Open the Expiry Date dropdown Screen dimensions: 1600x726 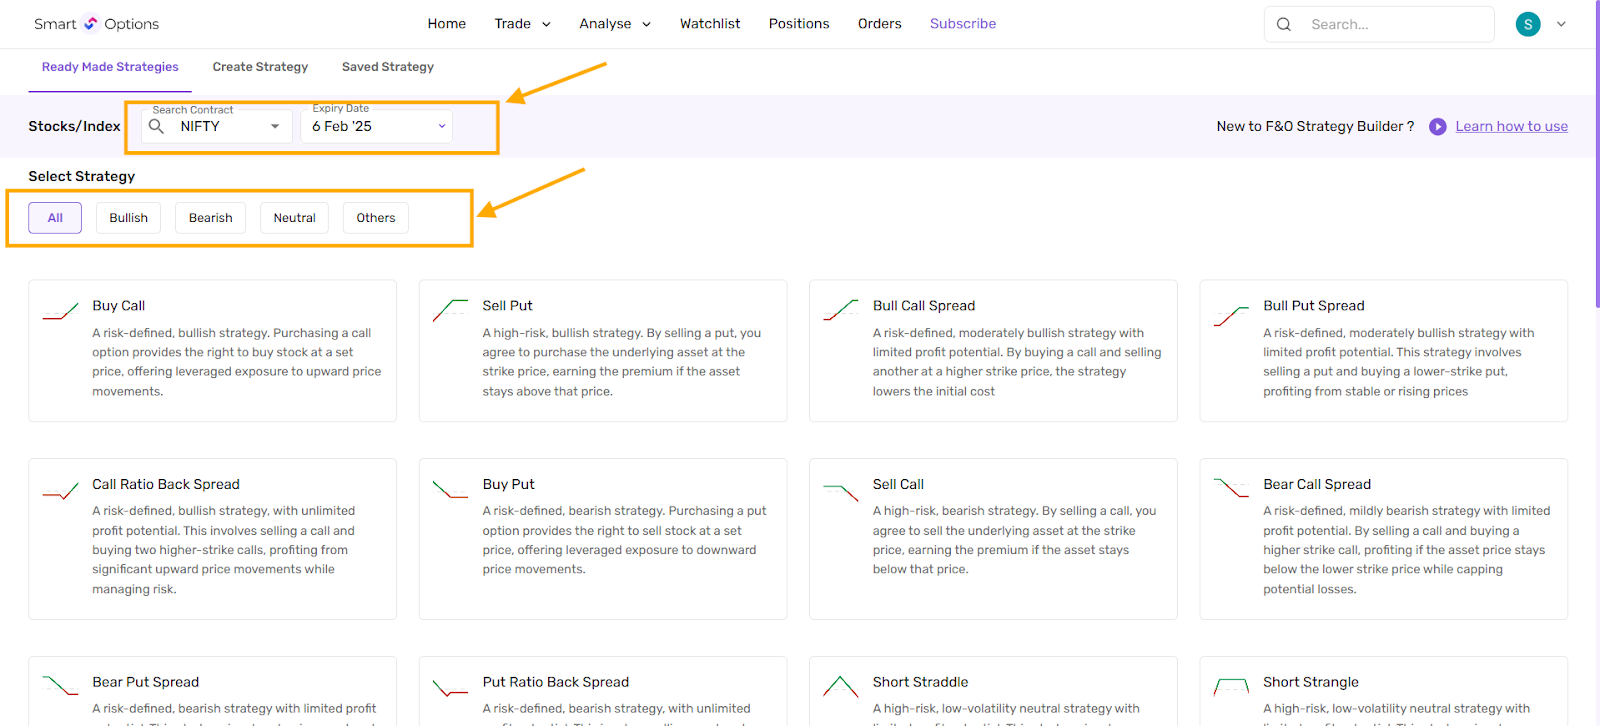[442, 126]
